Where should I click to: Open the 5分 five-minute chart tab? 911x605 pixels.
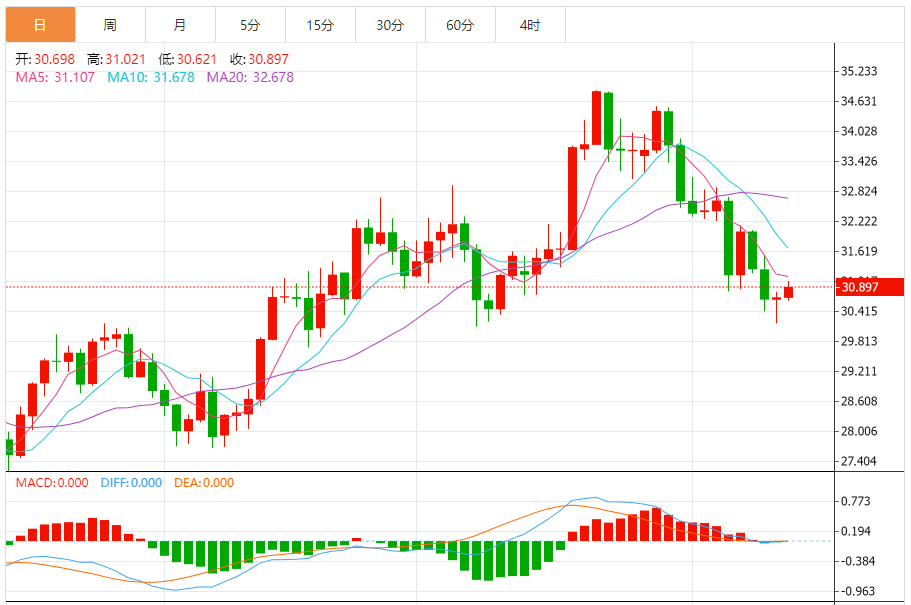250,24
